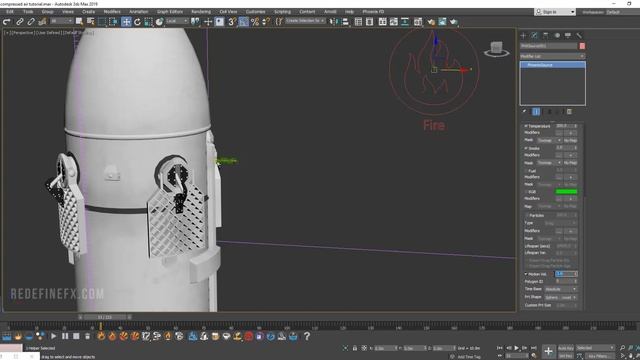This screenshot has height=360, width=640.
Task: Toggle the Motion Vel. checkbox
Action: [x=526, y=274]
